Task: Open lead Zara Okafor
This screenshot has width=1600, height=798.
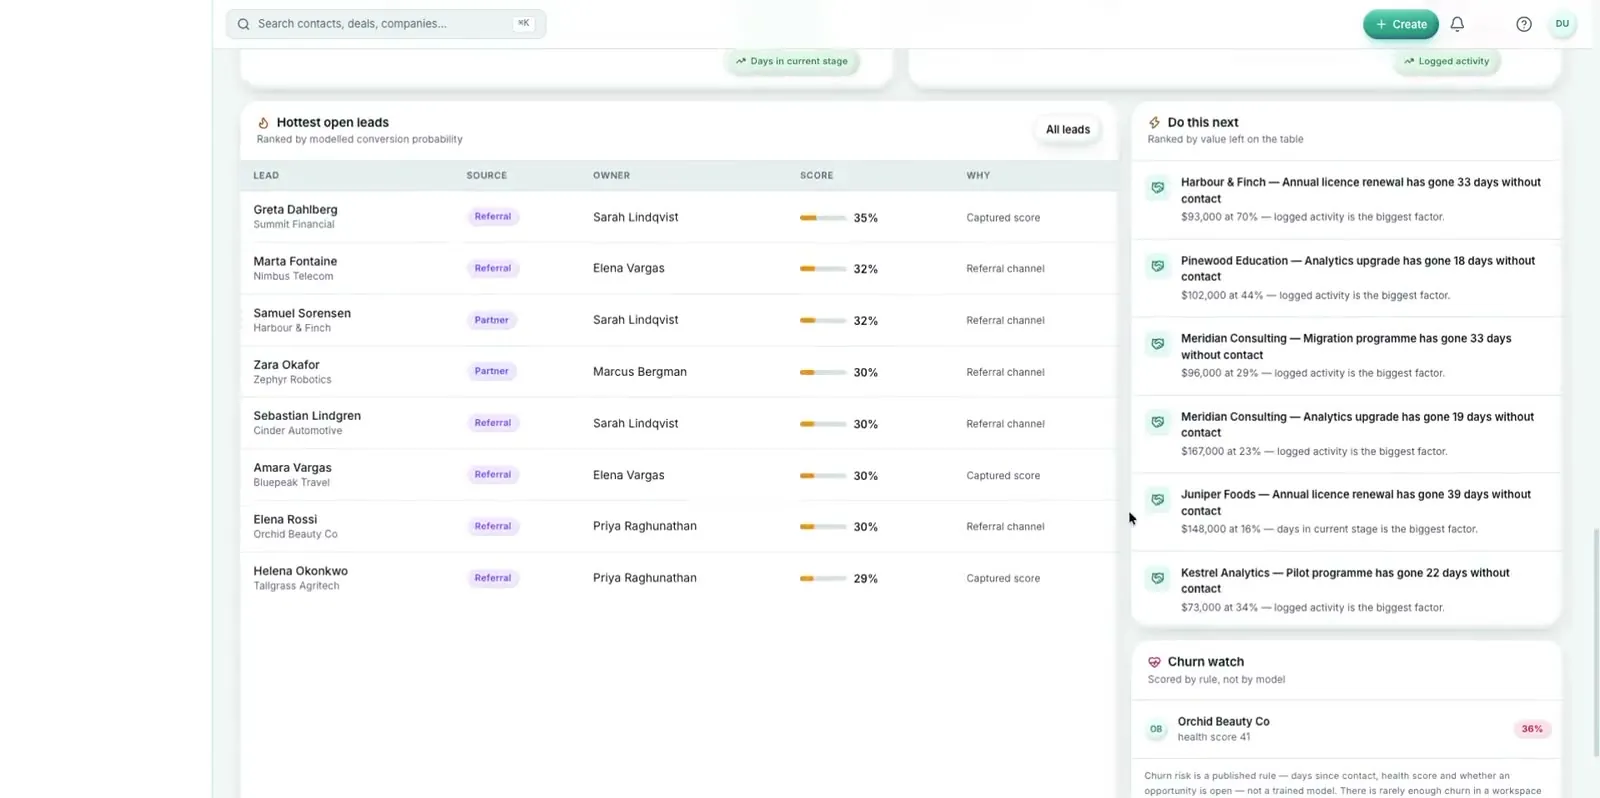Action: point(286,365)
